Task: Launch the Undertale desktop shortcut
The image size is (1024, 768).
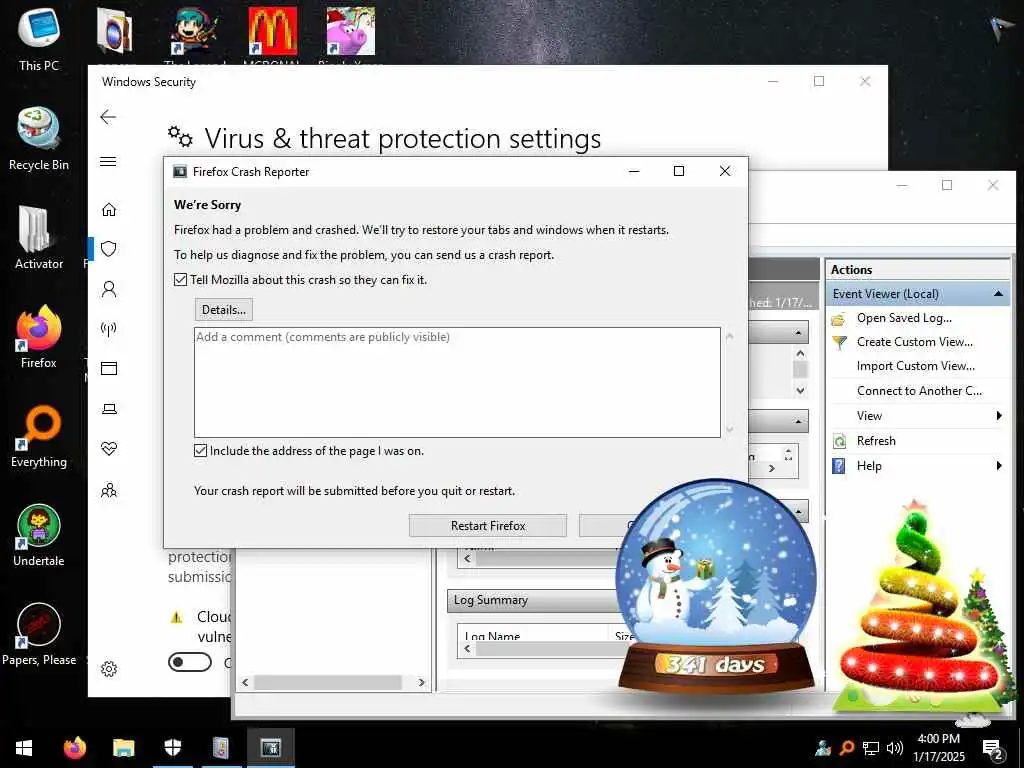Action: tap(39, 536)
